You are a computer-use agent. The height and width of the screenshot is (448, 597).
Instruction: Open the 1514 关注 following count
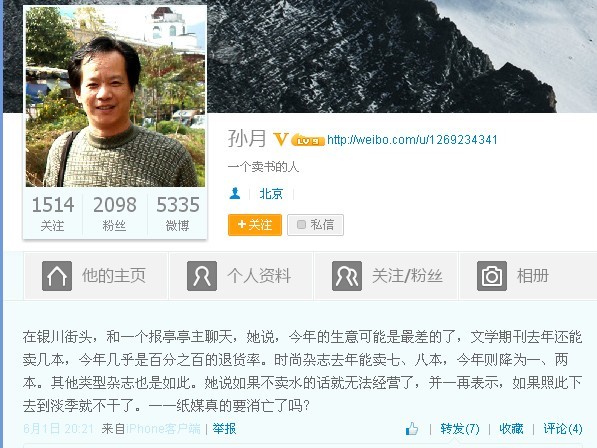tap(53, 213)
